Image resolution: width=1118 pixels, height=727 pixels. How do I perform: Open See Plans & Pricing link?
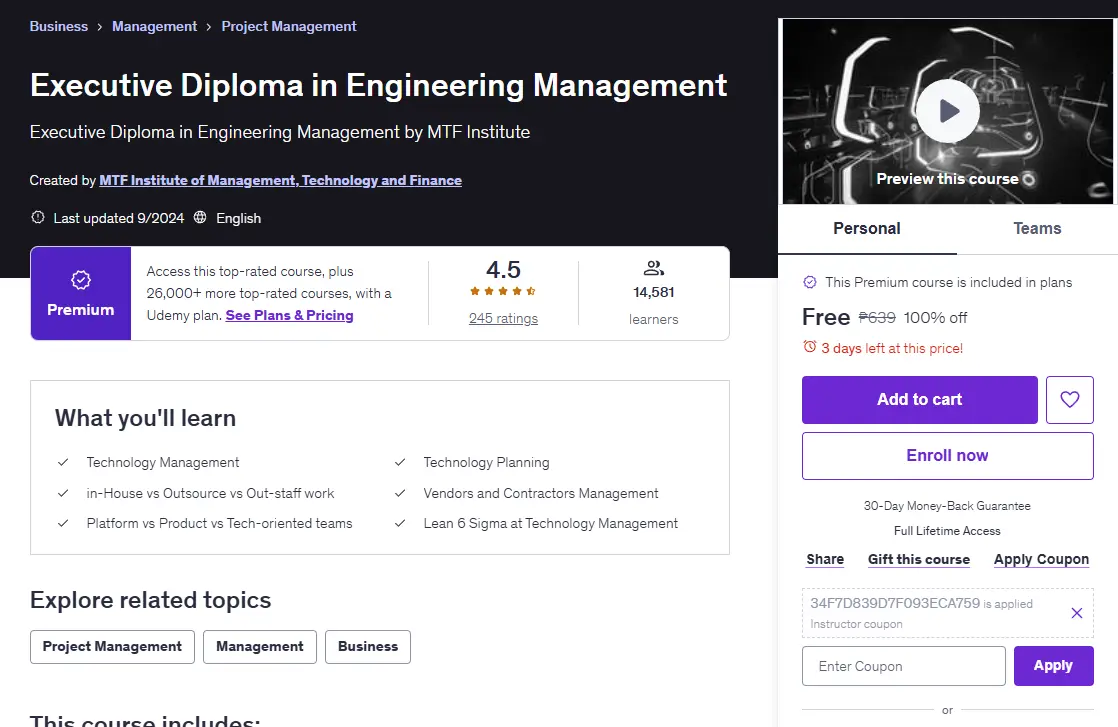(x=289, y=315)
